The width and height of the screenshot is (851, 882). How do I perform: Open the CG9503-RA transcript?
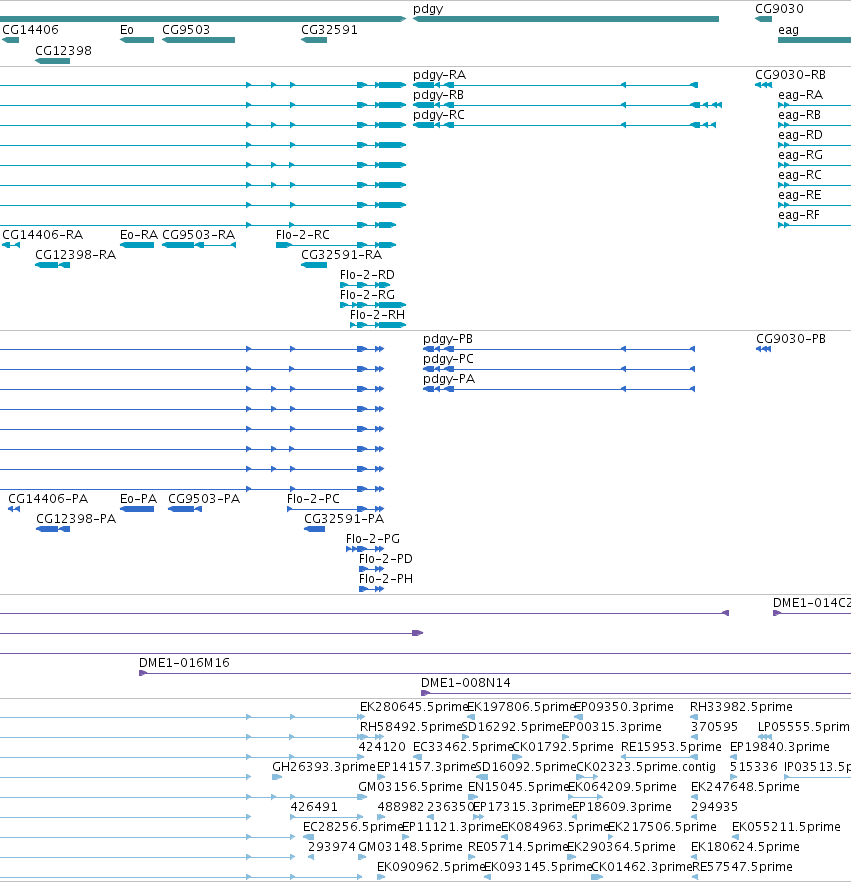click(199, 245)
